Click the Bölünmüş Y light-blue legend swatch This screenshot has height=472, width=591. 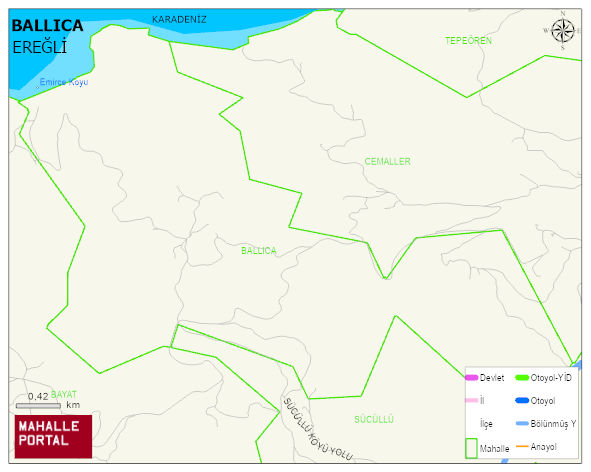click(x=522, y=423)
